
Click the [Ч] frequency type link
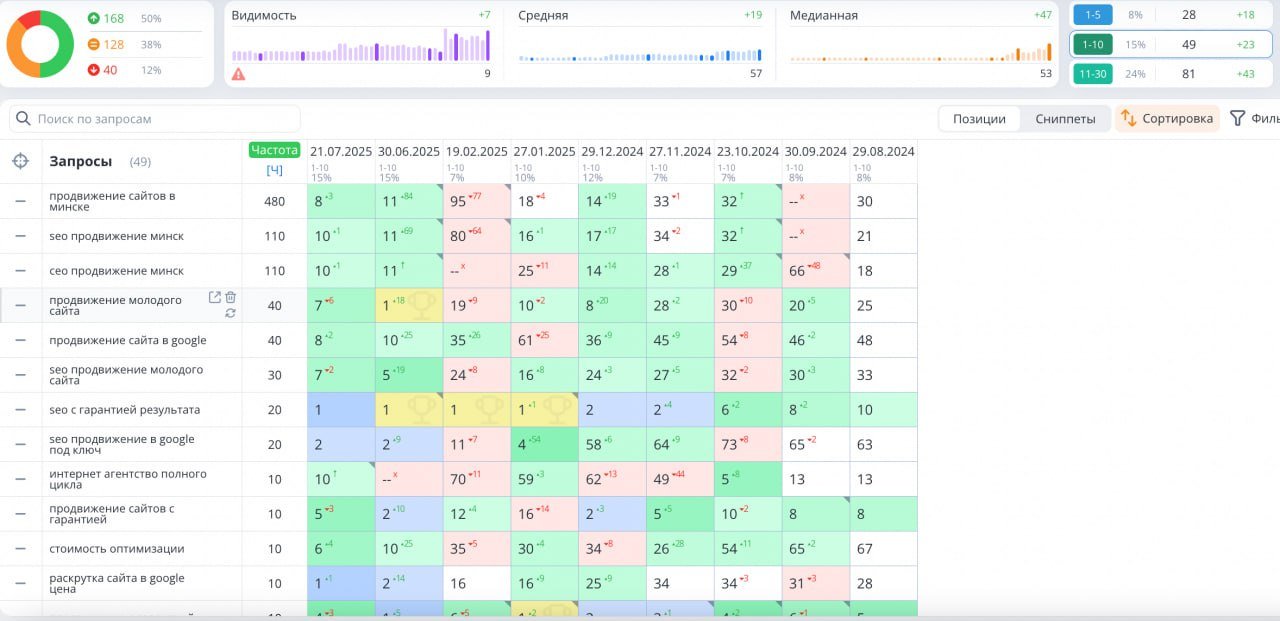[x=274, y=170]
